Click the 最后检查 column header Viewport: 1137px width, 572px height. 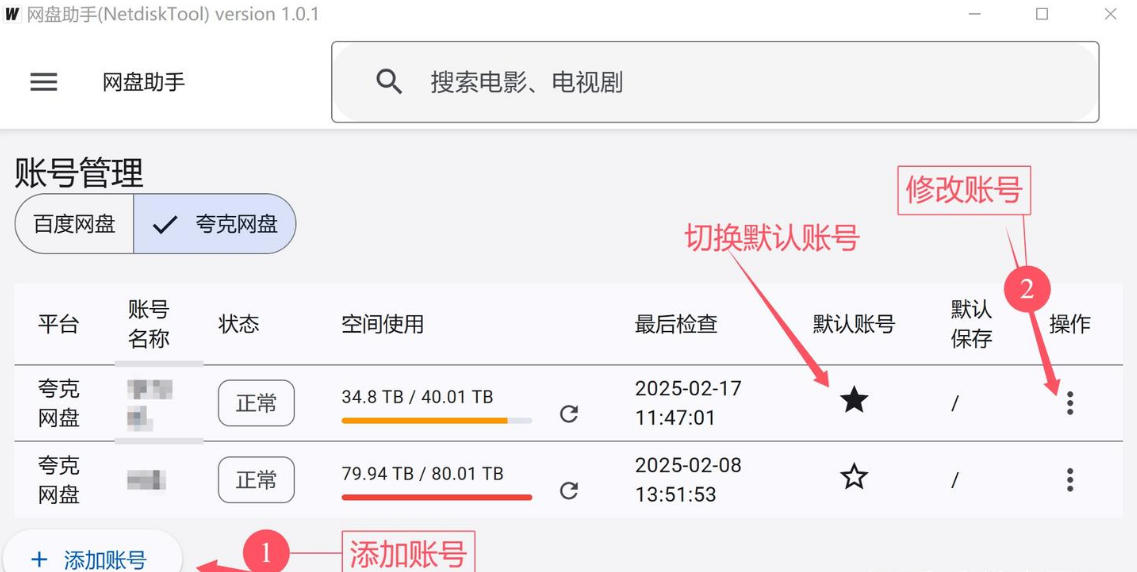[676, 324]
